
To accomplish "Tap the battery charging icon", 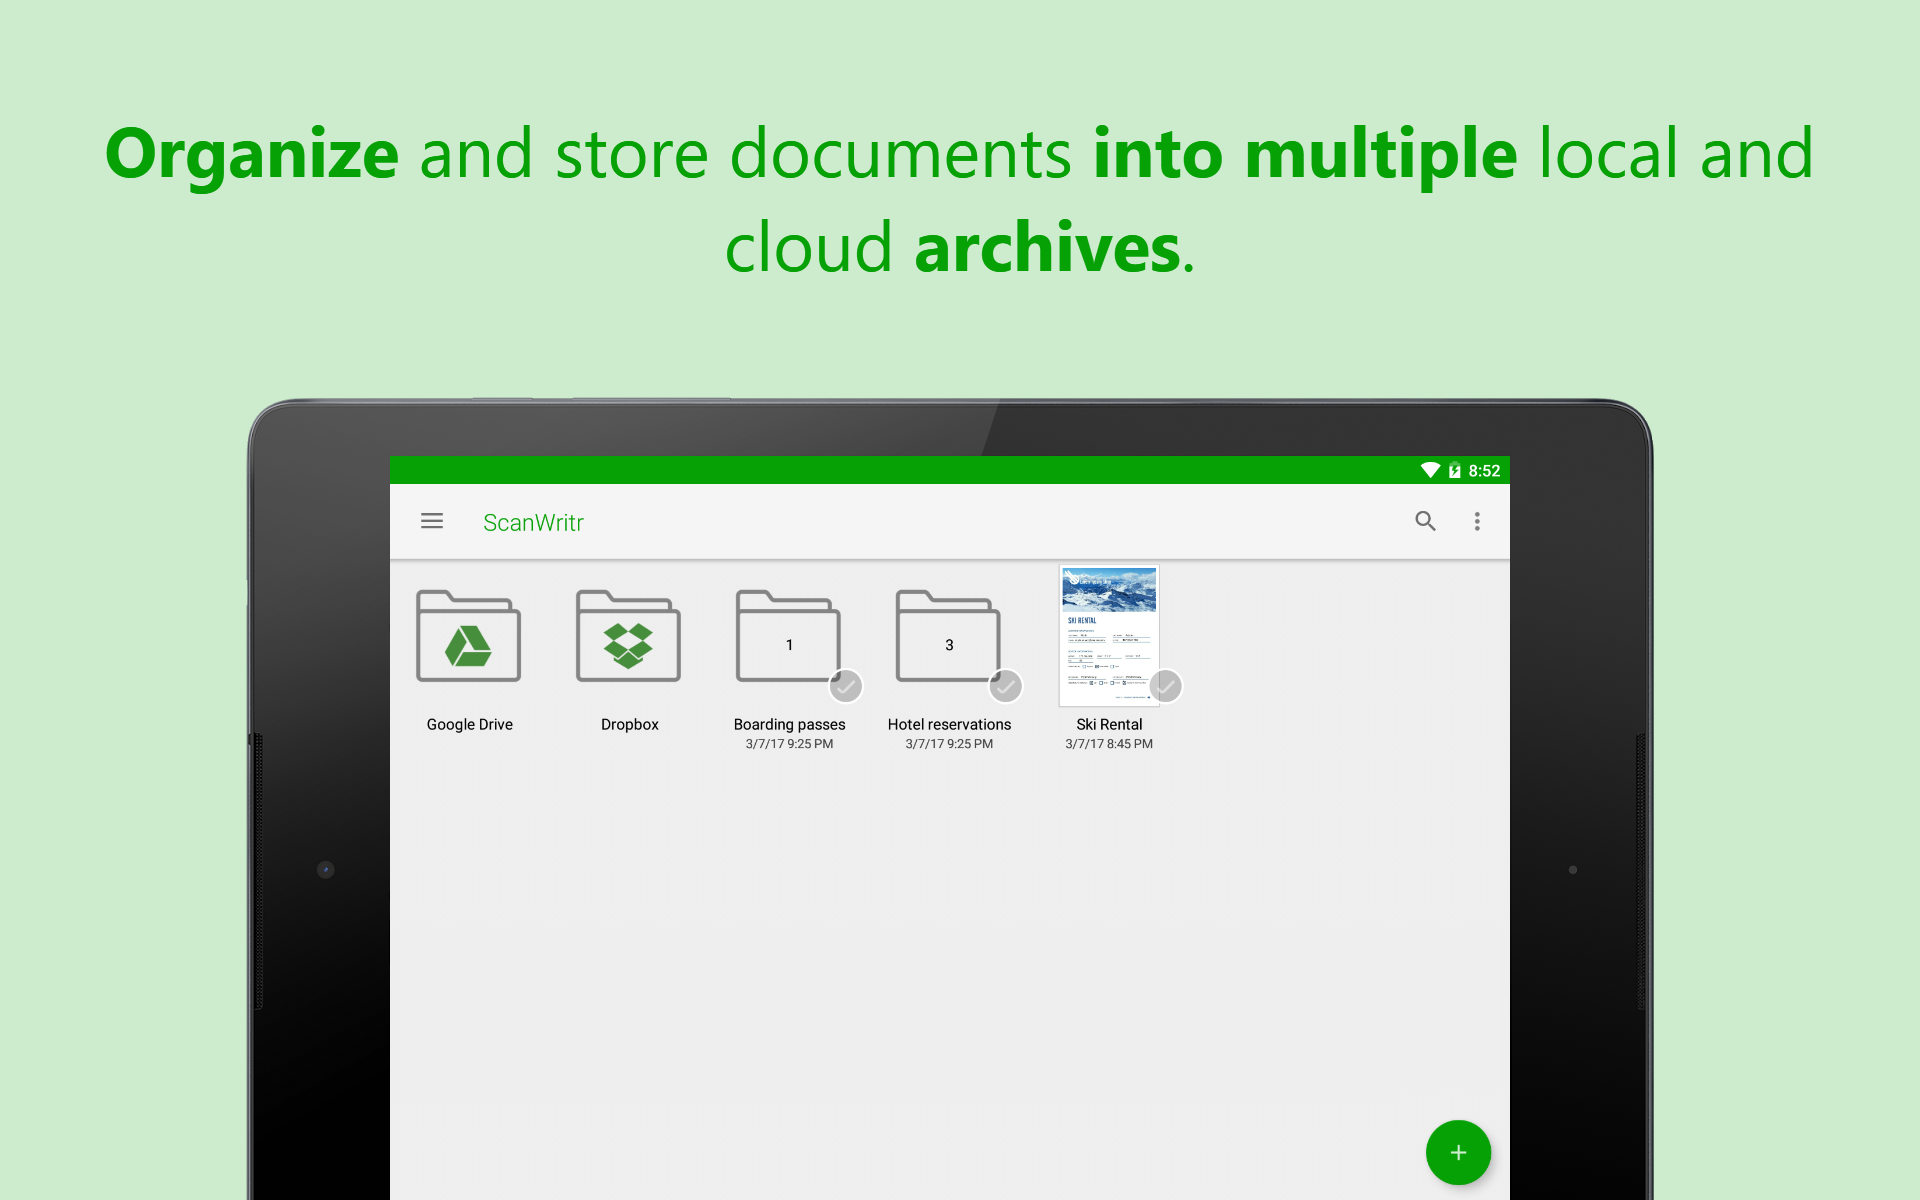I will click(1455, 470).
